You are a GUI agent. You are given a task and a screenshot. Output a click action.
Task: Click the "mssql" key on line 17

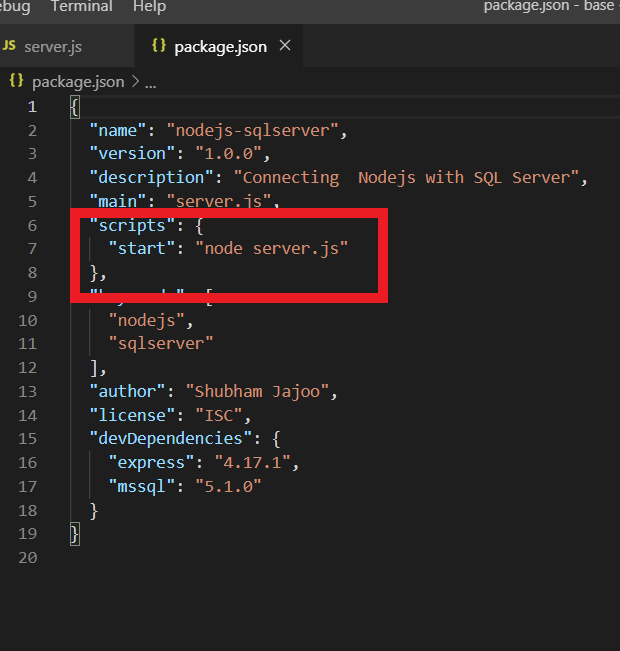[x=142, y=486]
